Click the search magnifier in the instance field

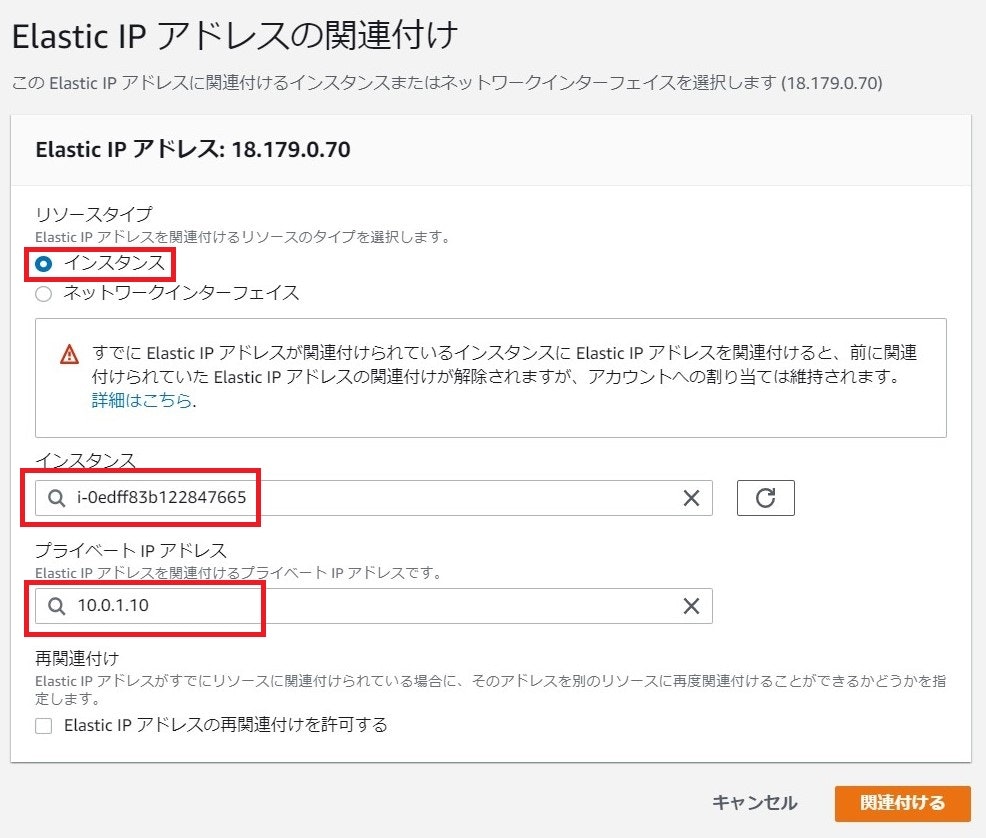(x=57, y=498)
